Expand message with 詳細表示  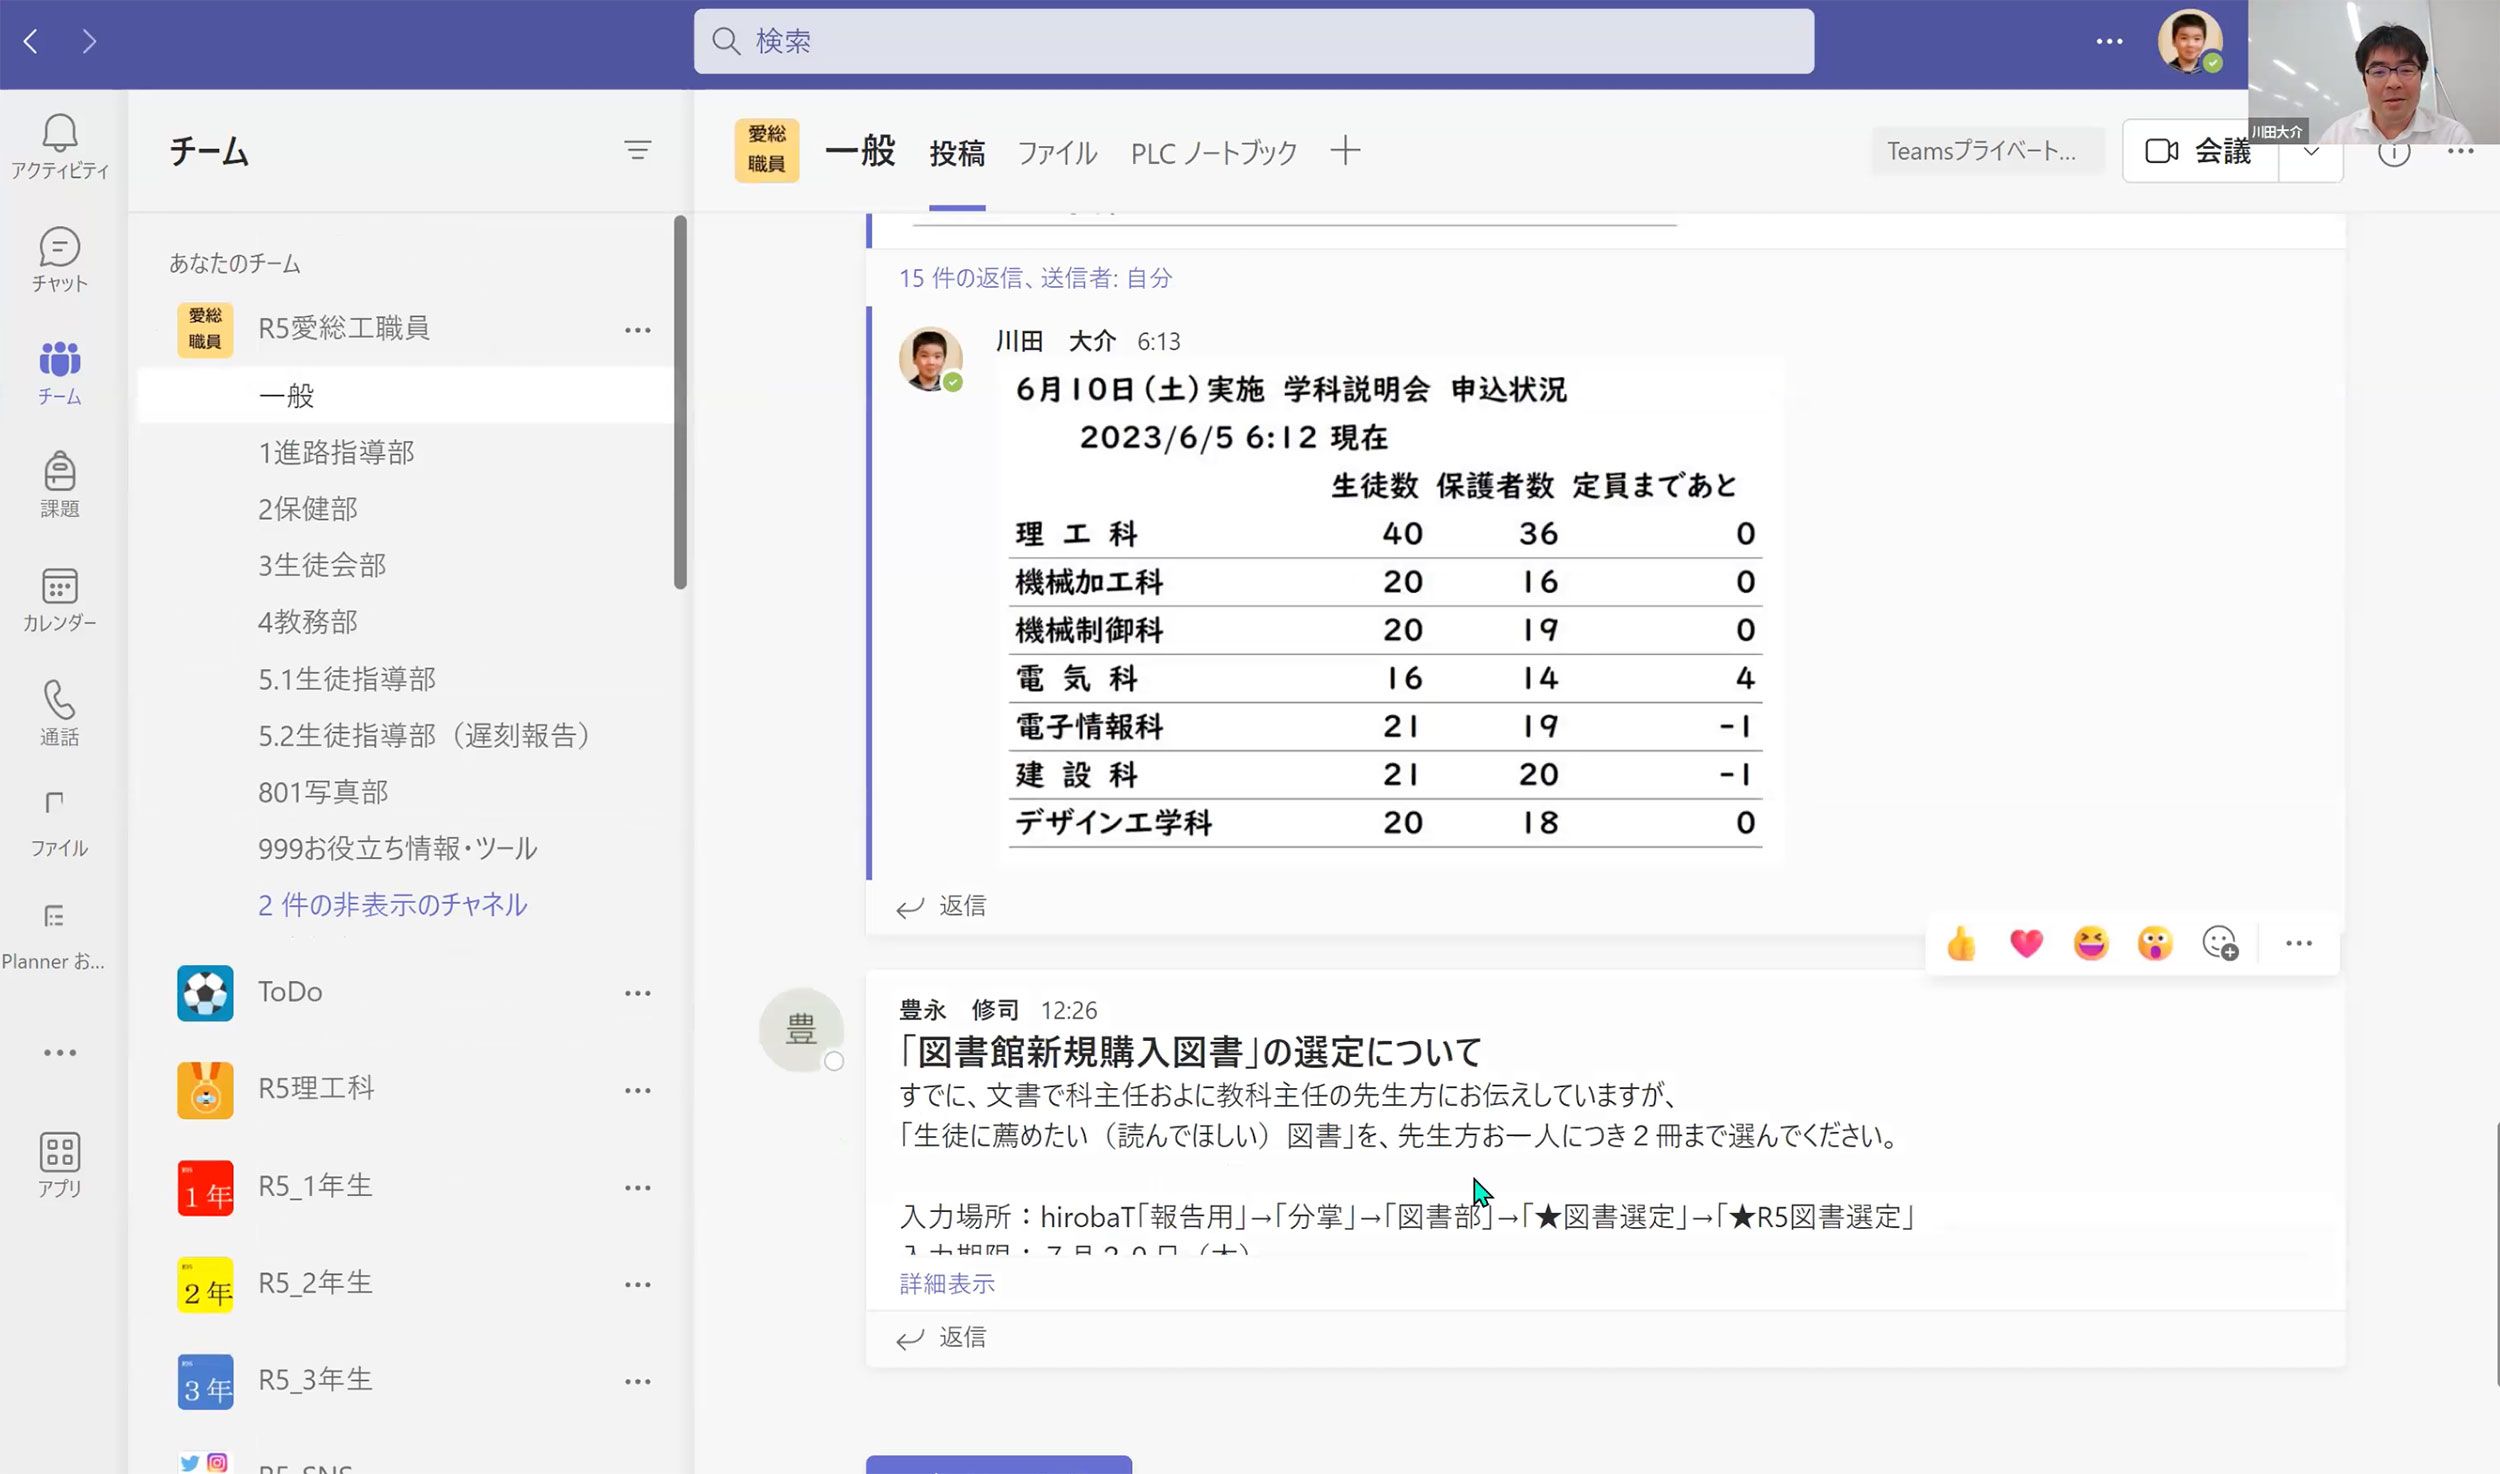click(947, 1283)
